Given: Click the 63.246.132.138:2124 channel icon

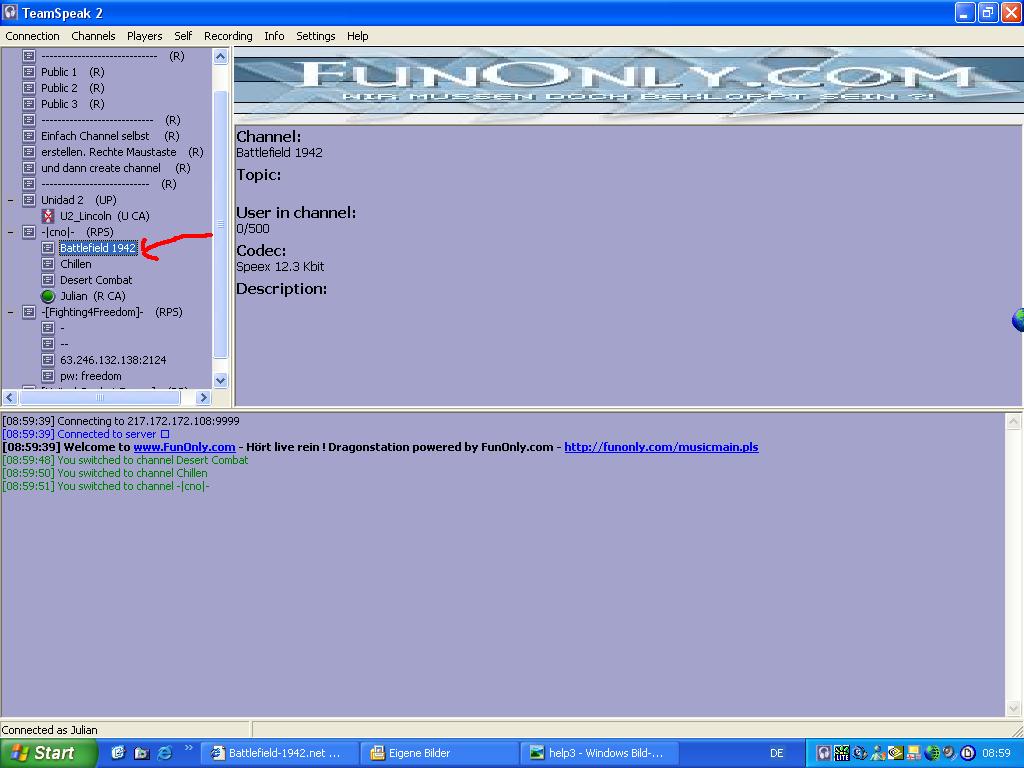Looking at the screenshot, I should pos(48,360).
